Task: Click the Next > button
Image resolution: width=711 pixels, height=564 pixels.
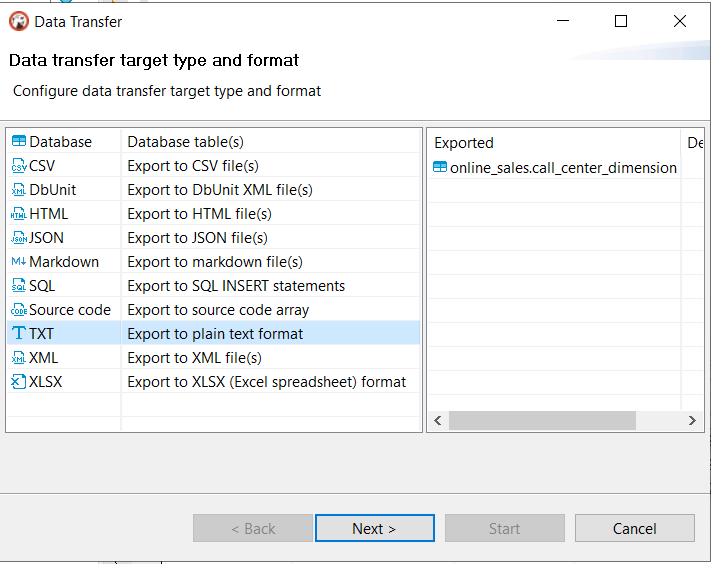Action: [375, 528]
